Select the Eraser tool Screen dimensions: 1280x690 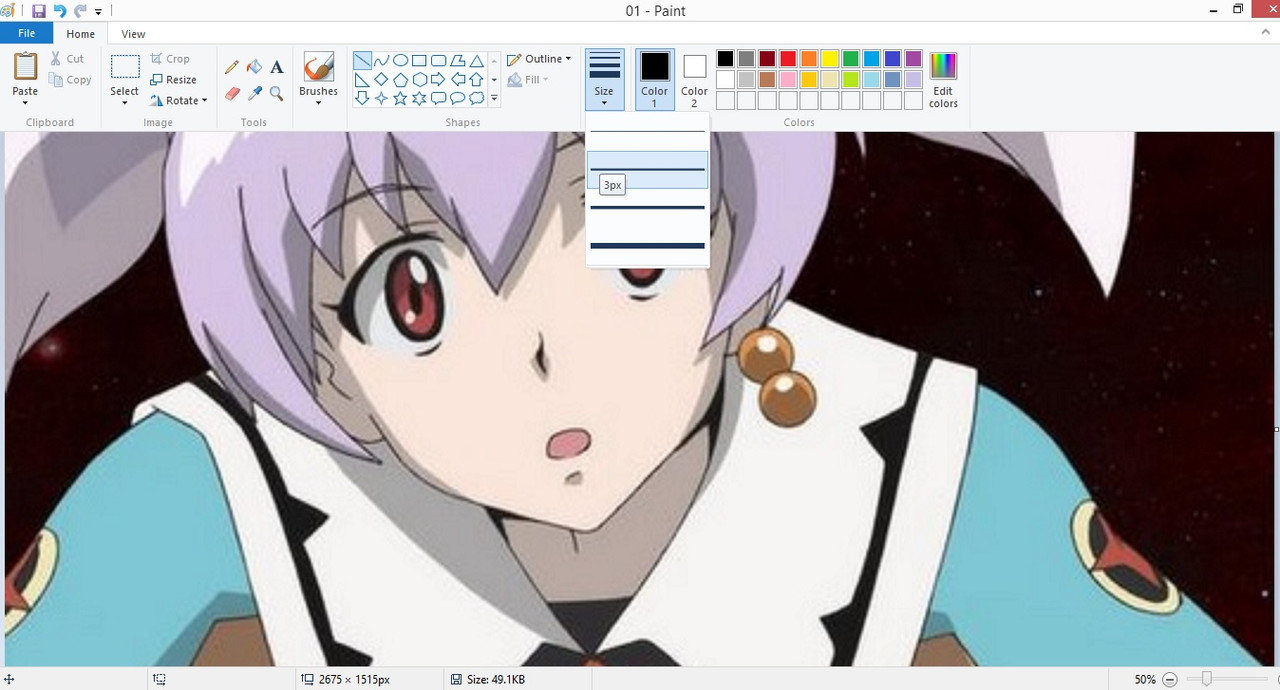pyautogui.click(x=232, y=93)
